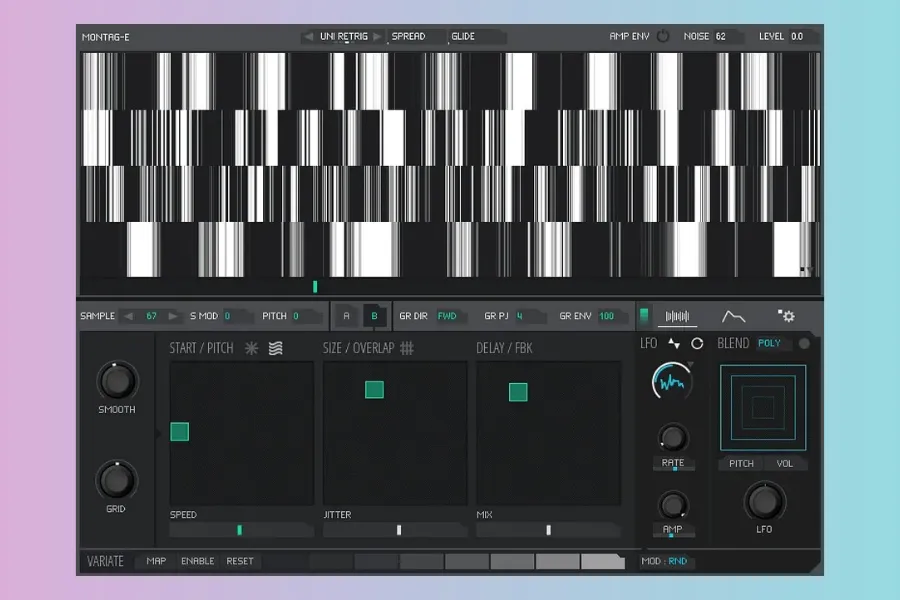Open the GR DIR FWD dropdown
The width and height of the screenshot is (900, 600).
click(x=447, y=316)
